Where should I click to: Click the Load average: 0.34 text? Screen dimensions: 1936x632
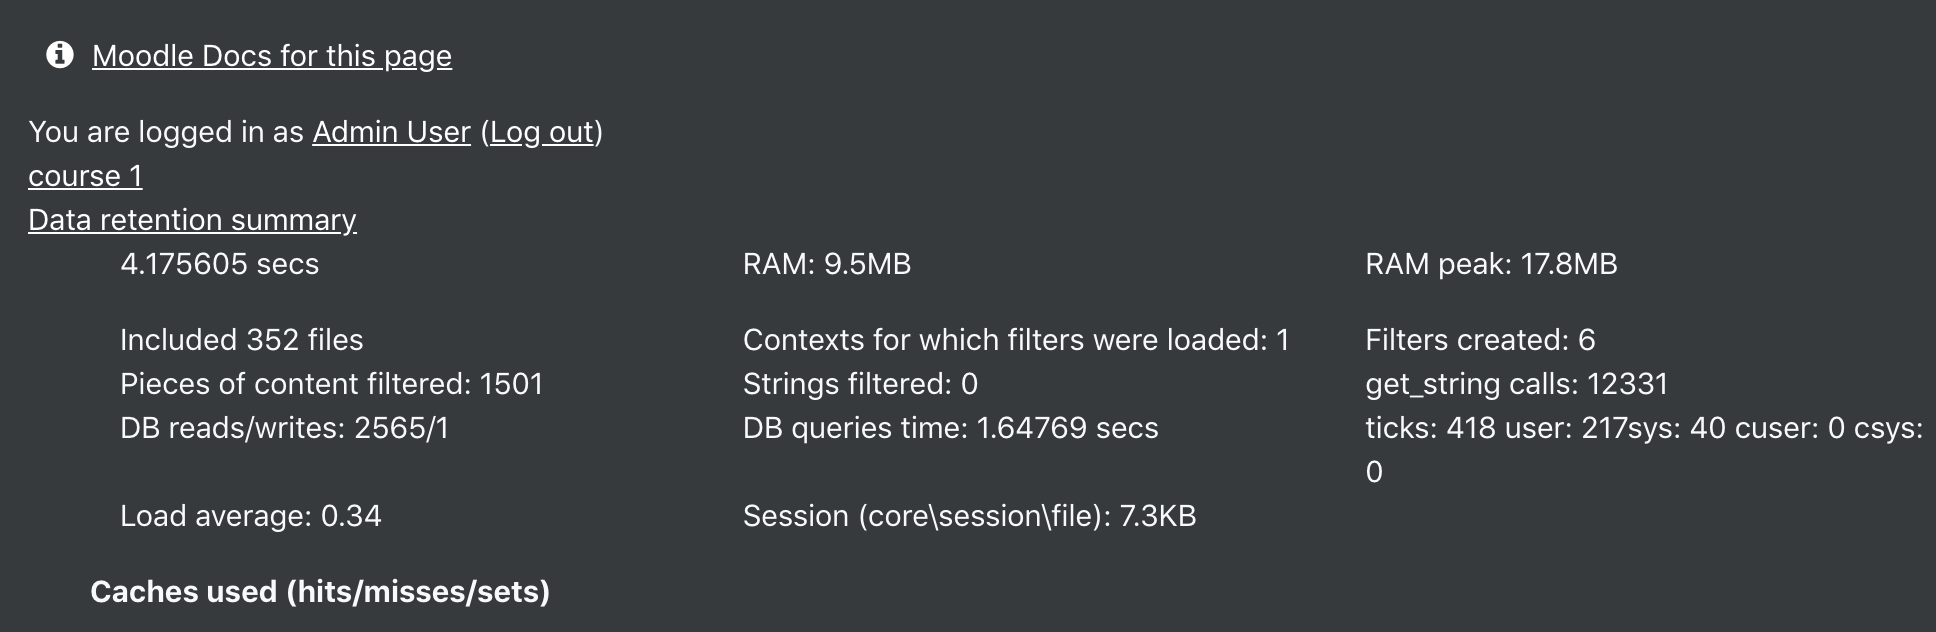pos(251,516)
